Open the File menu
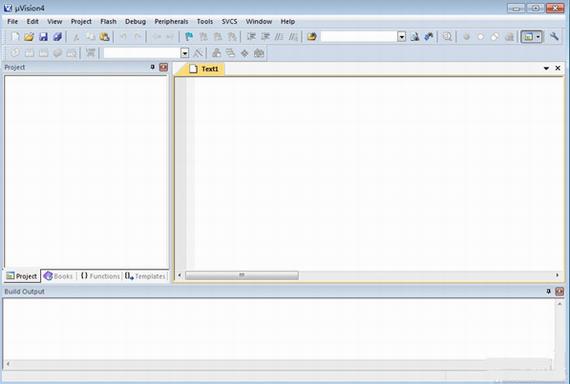The width and height of the screenshot is (570, 384). [12, 21]
